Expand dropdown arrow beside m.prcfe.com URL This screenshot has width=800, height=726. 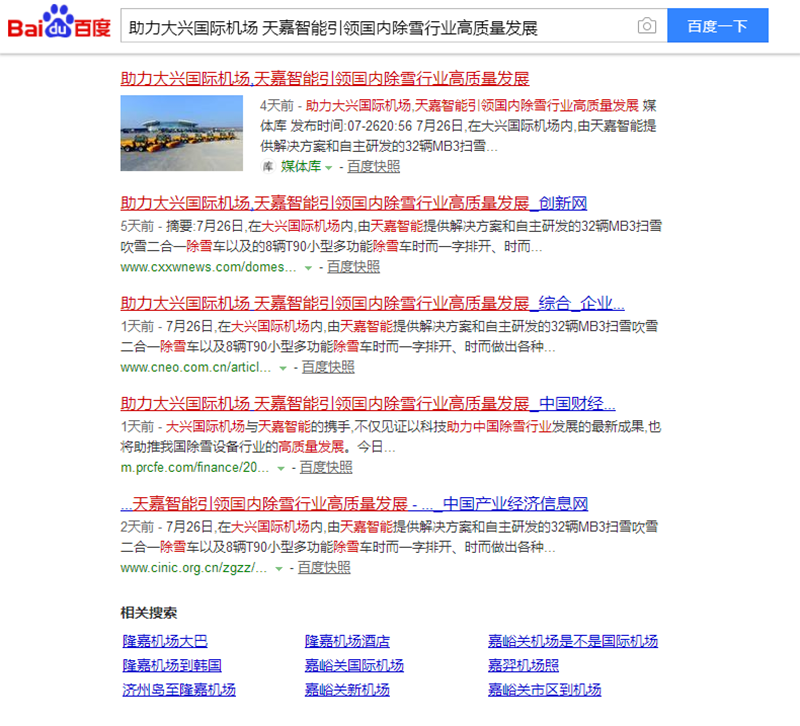pyautogui.click(x=281, y=468)
